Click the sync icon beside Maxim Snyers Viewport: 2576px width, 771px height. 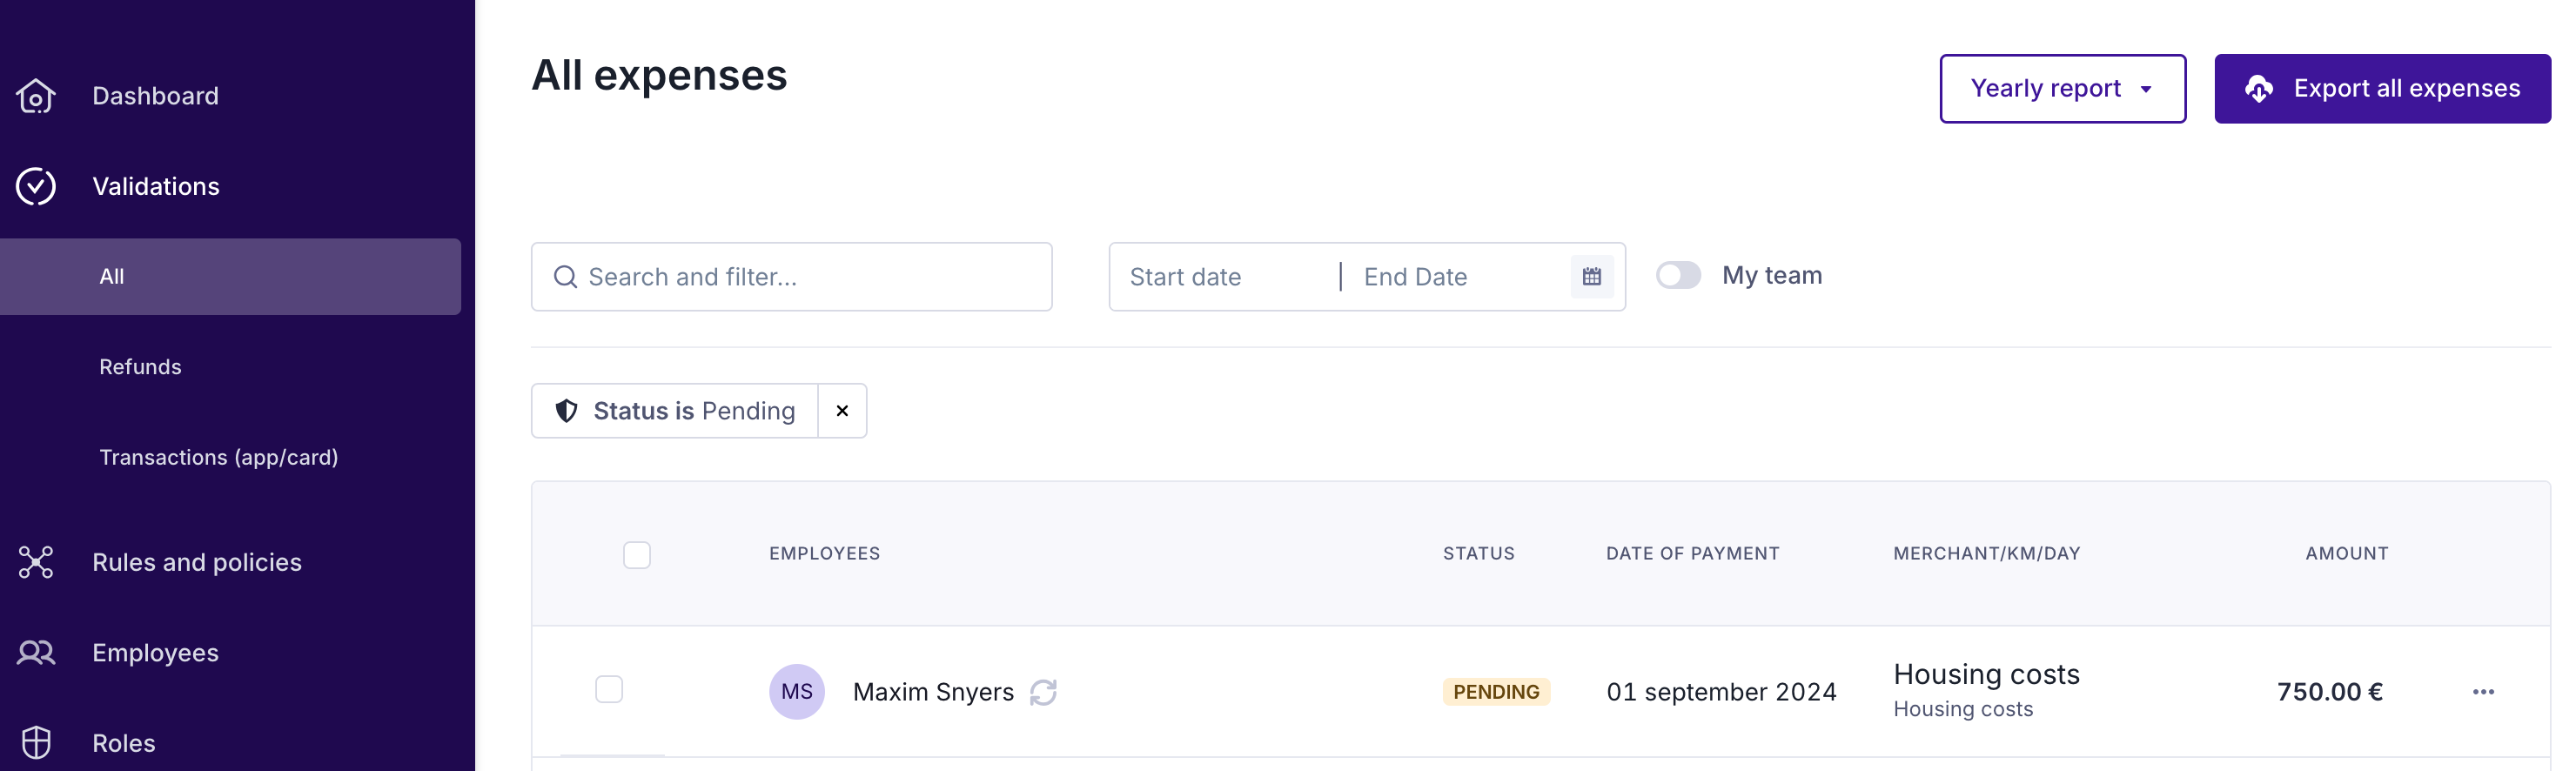pyautogui.click(x=1043, y=692)
